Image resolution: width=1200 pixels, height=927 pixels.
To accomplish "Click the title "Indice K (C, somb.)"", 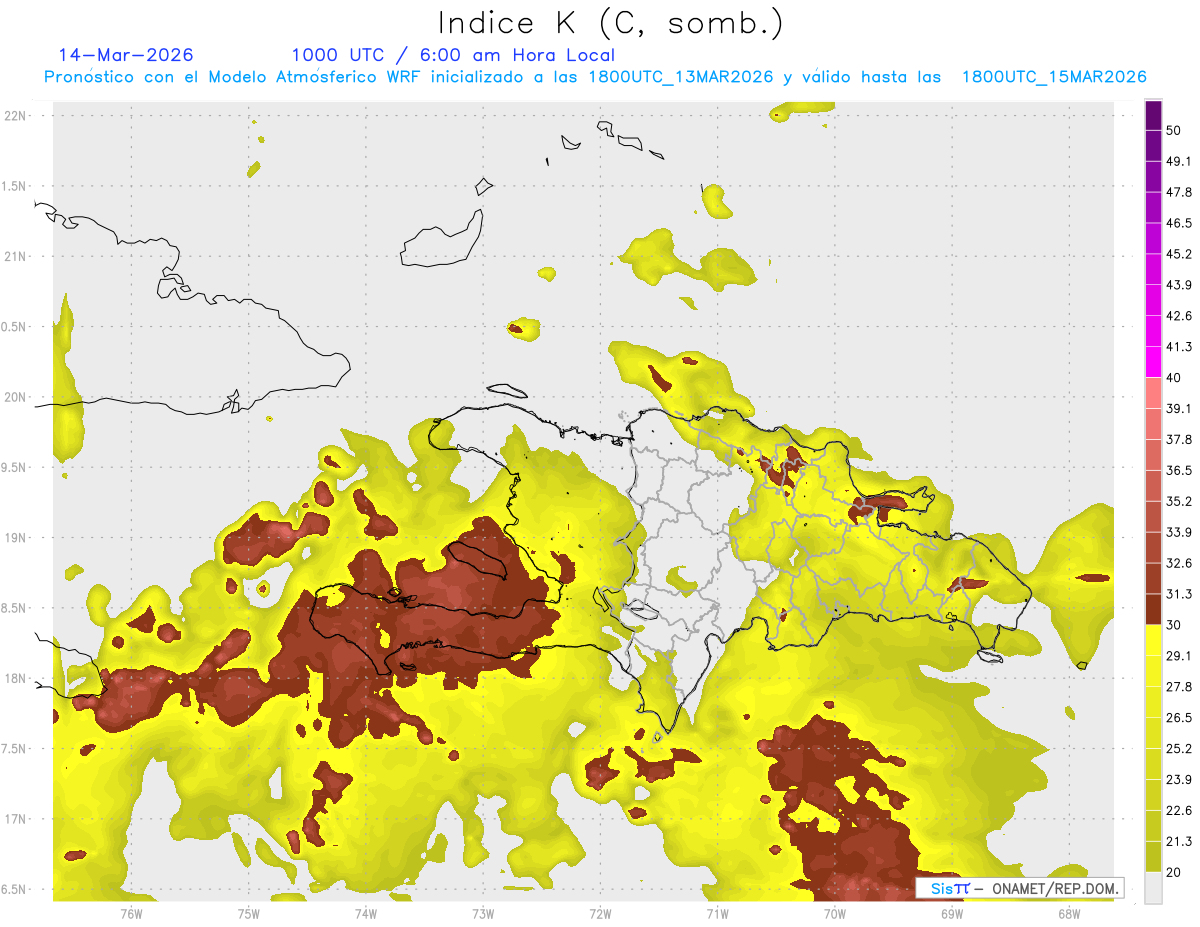I will (611, 24).
